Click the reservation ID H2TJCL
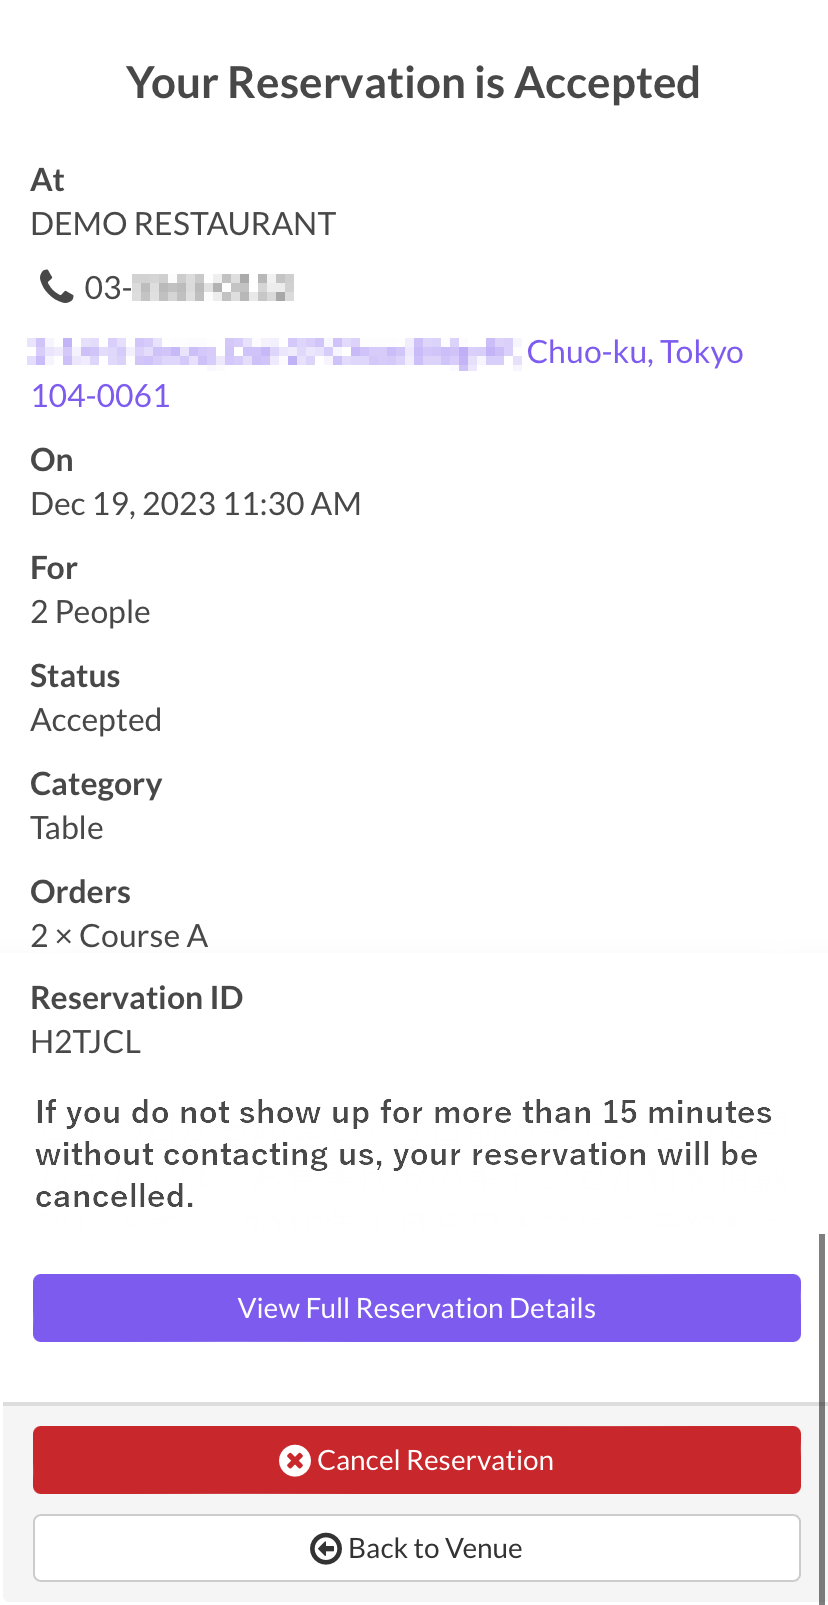This screenshot has width=828, height=1605. click(x=86, y=1042)
